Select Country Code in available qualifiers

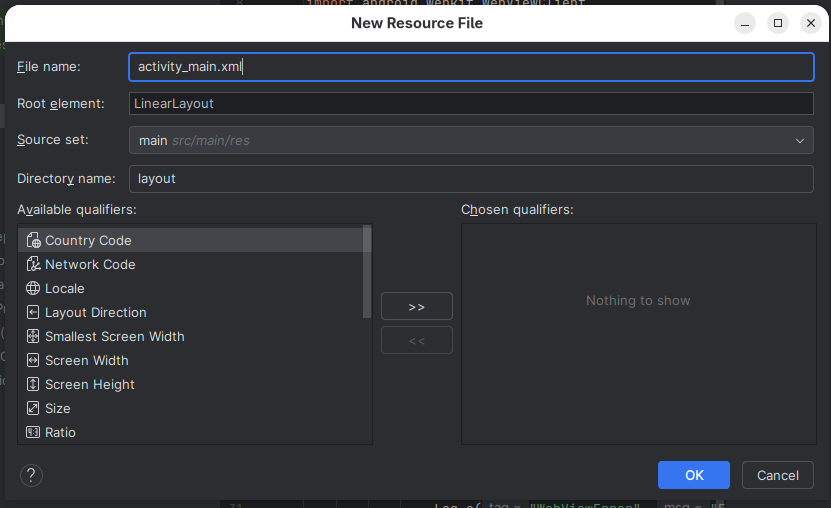tap(191, 240)
